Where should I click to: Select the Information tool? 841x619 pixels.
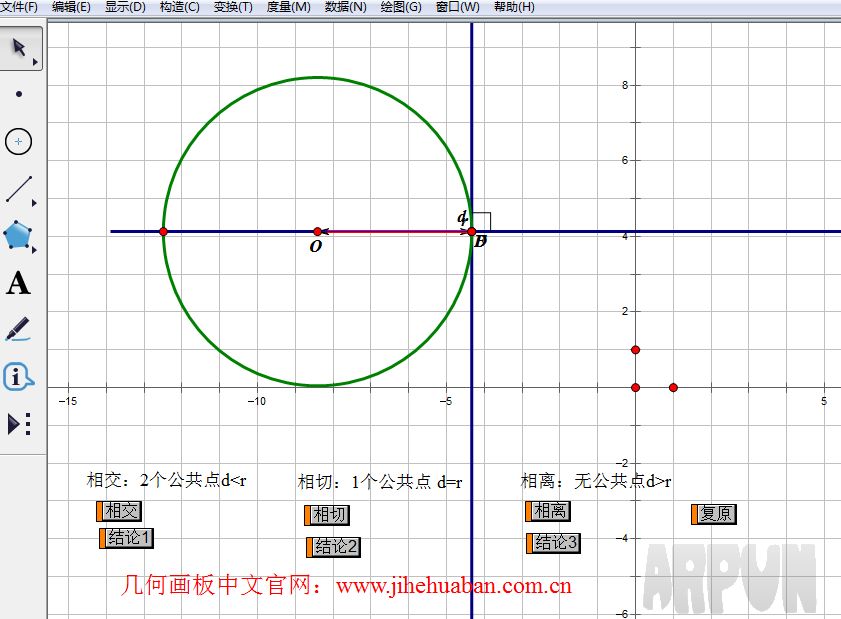[20, 377]
